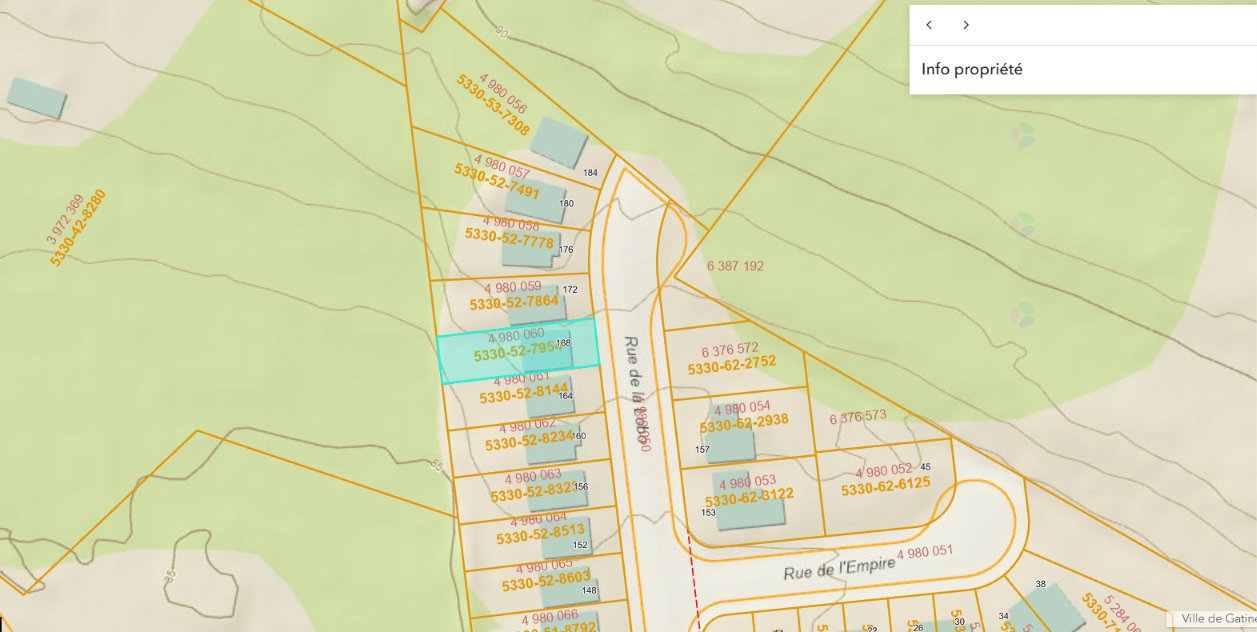Click parcel labeled 5330-62-2752
Viewport: 1257px width, 632px height.
[x=732, y=363]
